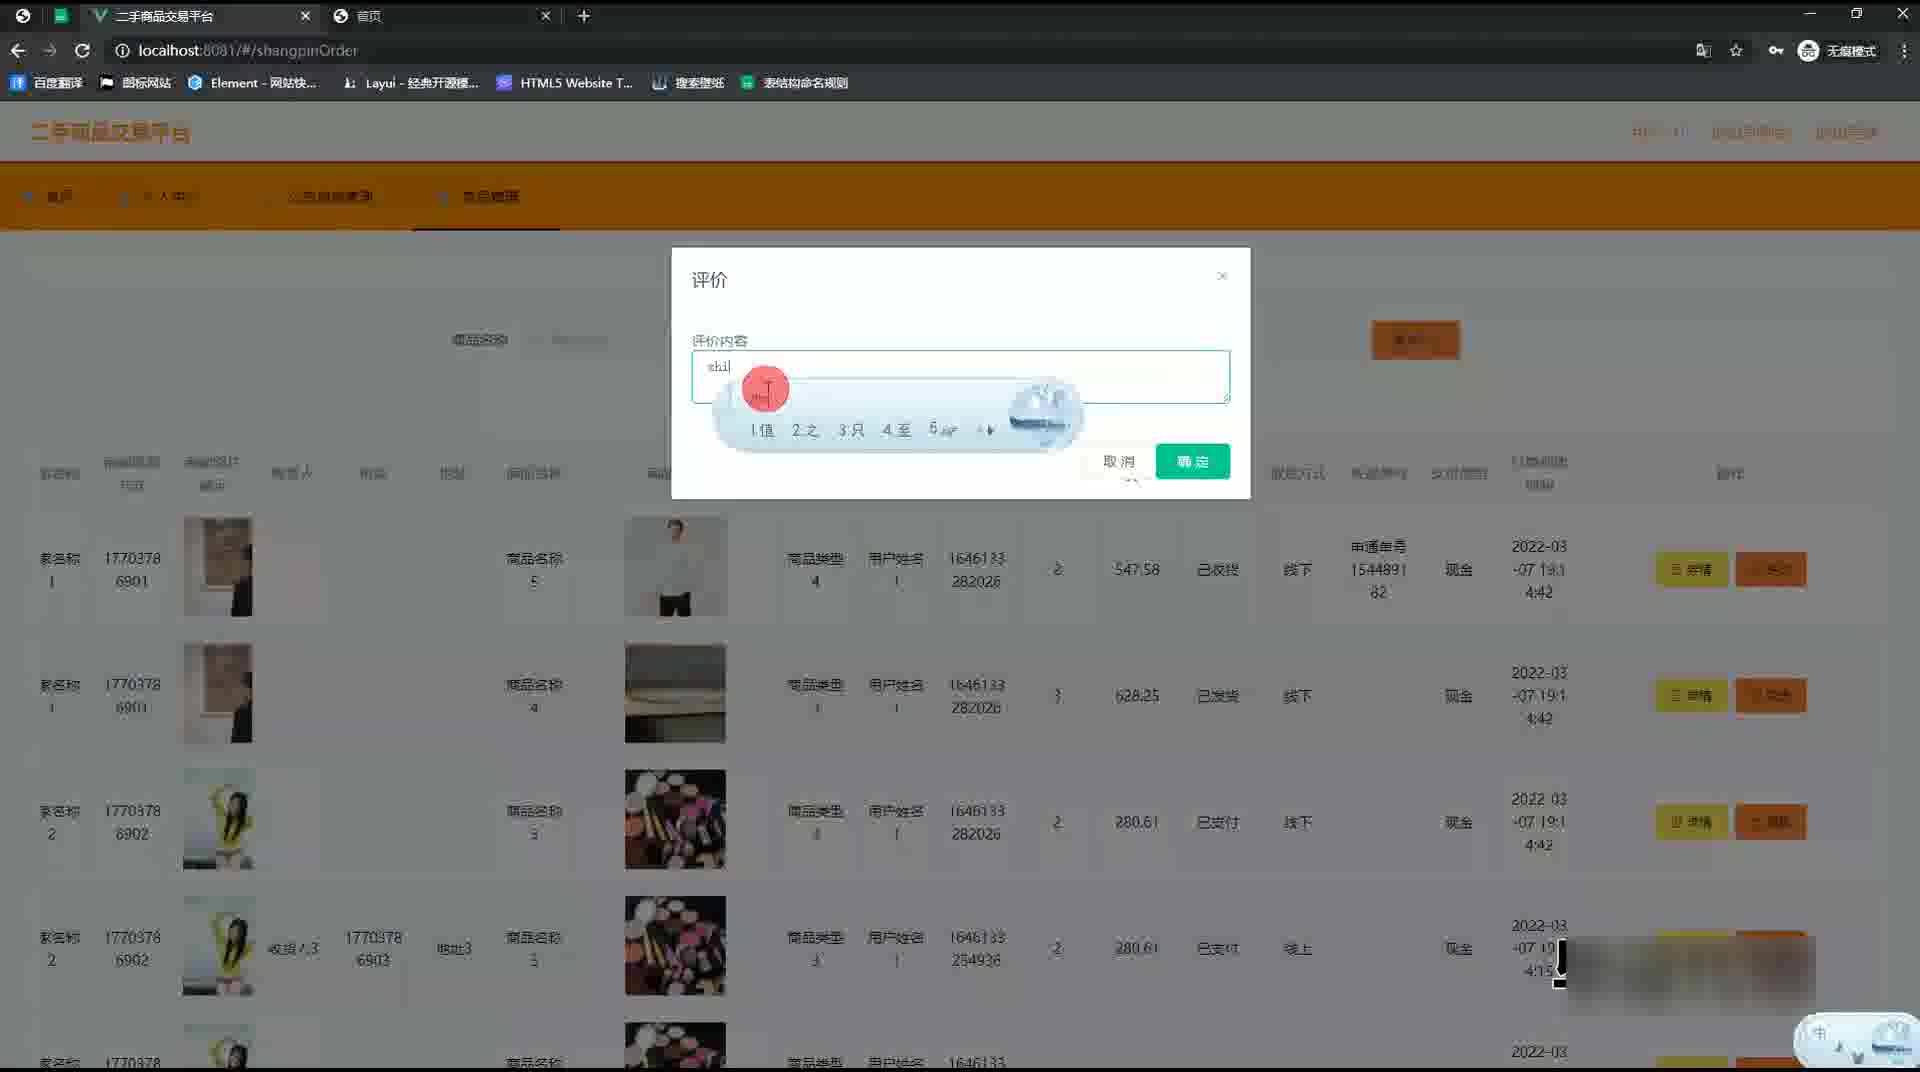Viewport: 1920px width, 1072px height.
Task: Select the price cell 547.58
Action: [x=1137, y=569]
